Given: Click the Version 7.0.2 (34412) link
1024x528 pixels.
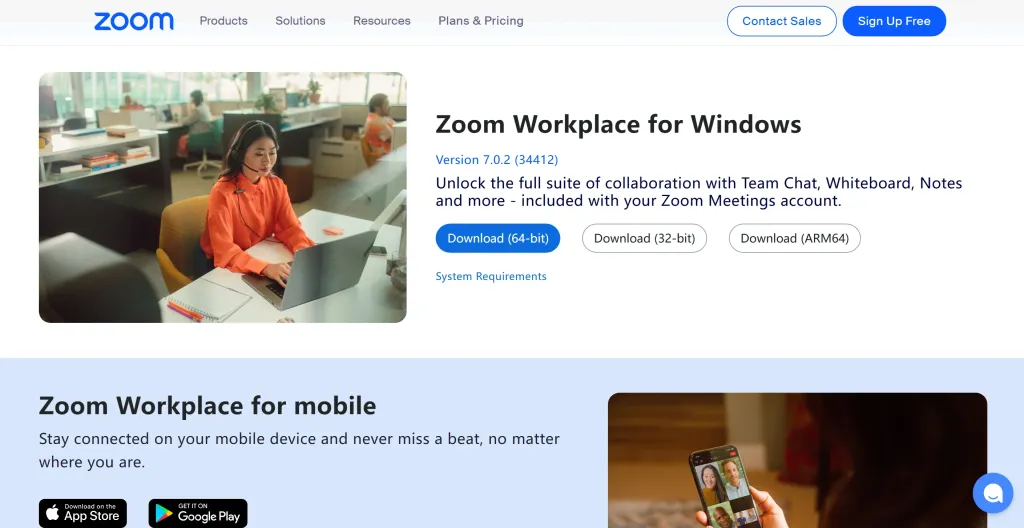Looking at the screenshot, I should pos(497,159).
